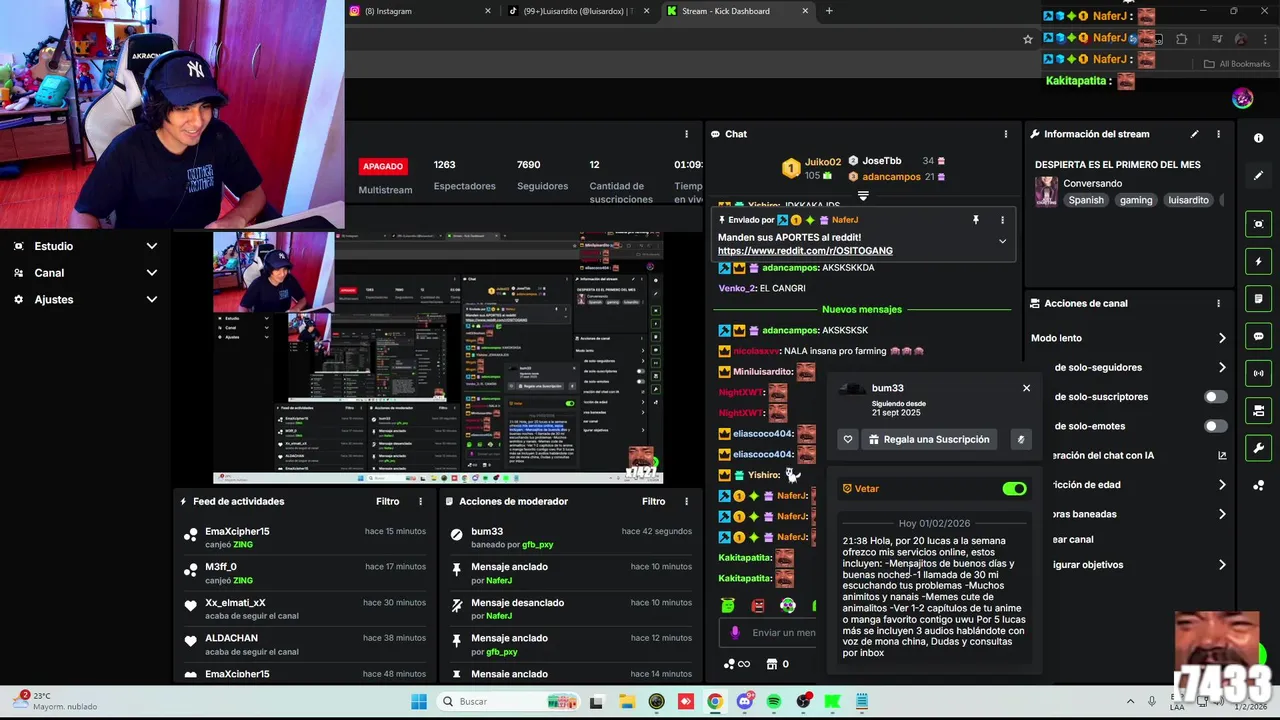Open external link for chat con IA
Screen dimensions: 1280x720
(1222, 455)
